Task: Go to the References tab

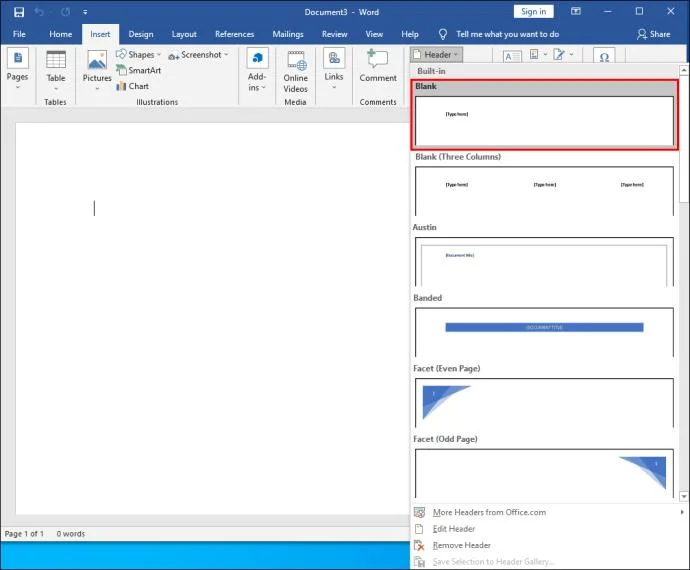Action: tap(235, 34)
